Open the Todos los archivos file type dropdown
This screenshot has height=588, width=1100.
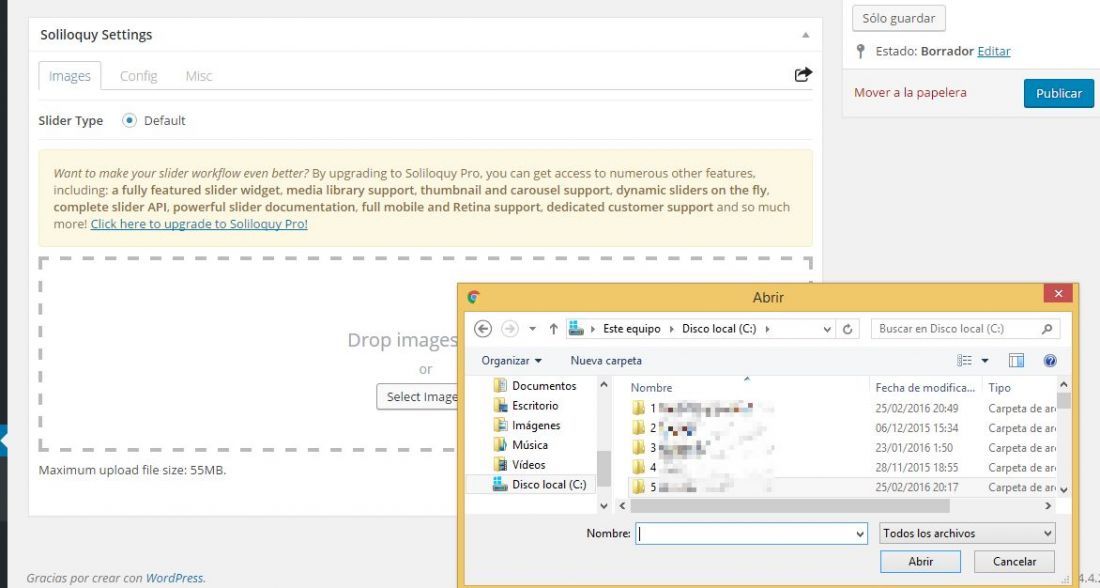(x=967, y=533)
